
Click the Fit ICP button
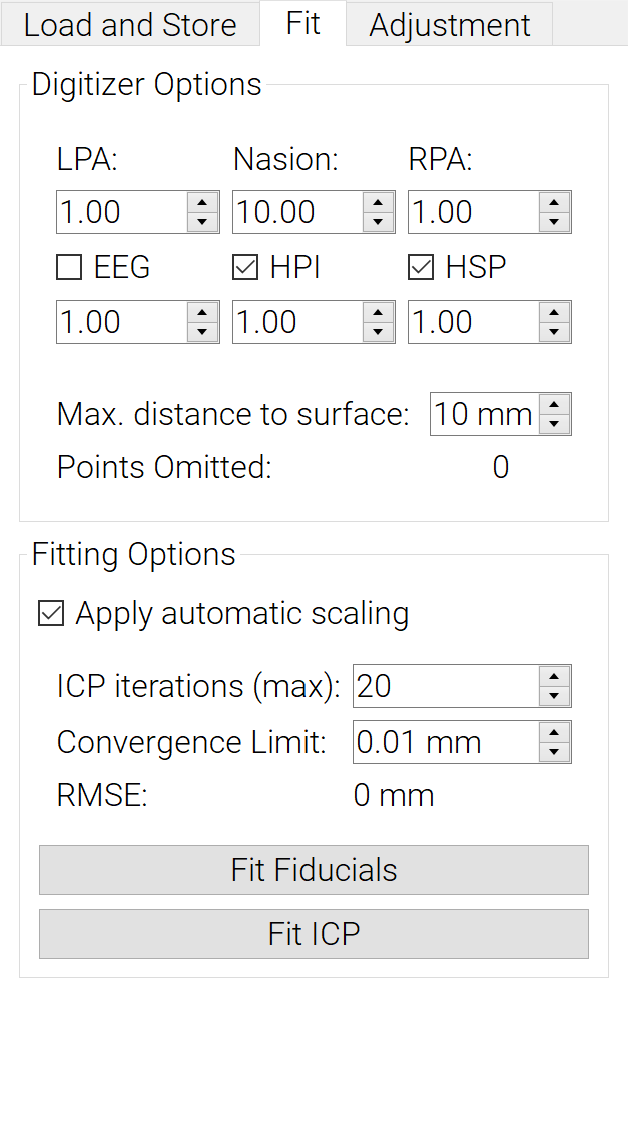pyautogui.click(x=313, y=934)
